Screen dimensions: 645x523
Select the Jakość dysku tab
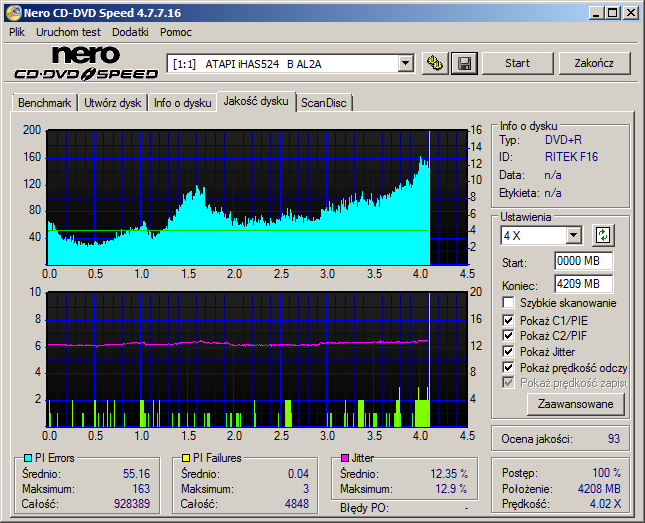(256, 101)
